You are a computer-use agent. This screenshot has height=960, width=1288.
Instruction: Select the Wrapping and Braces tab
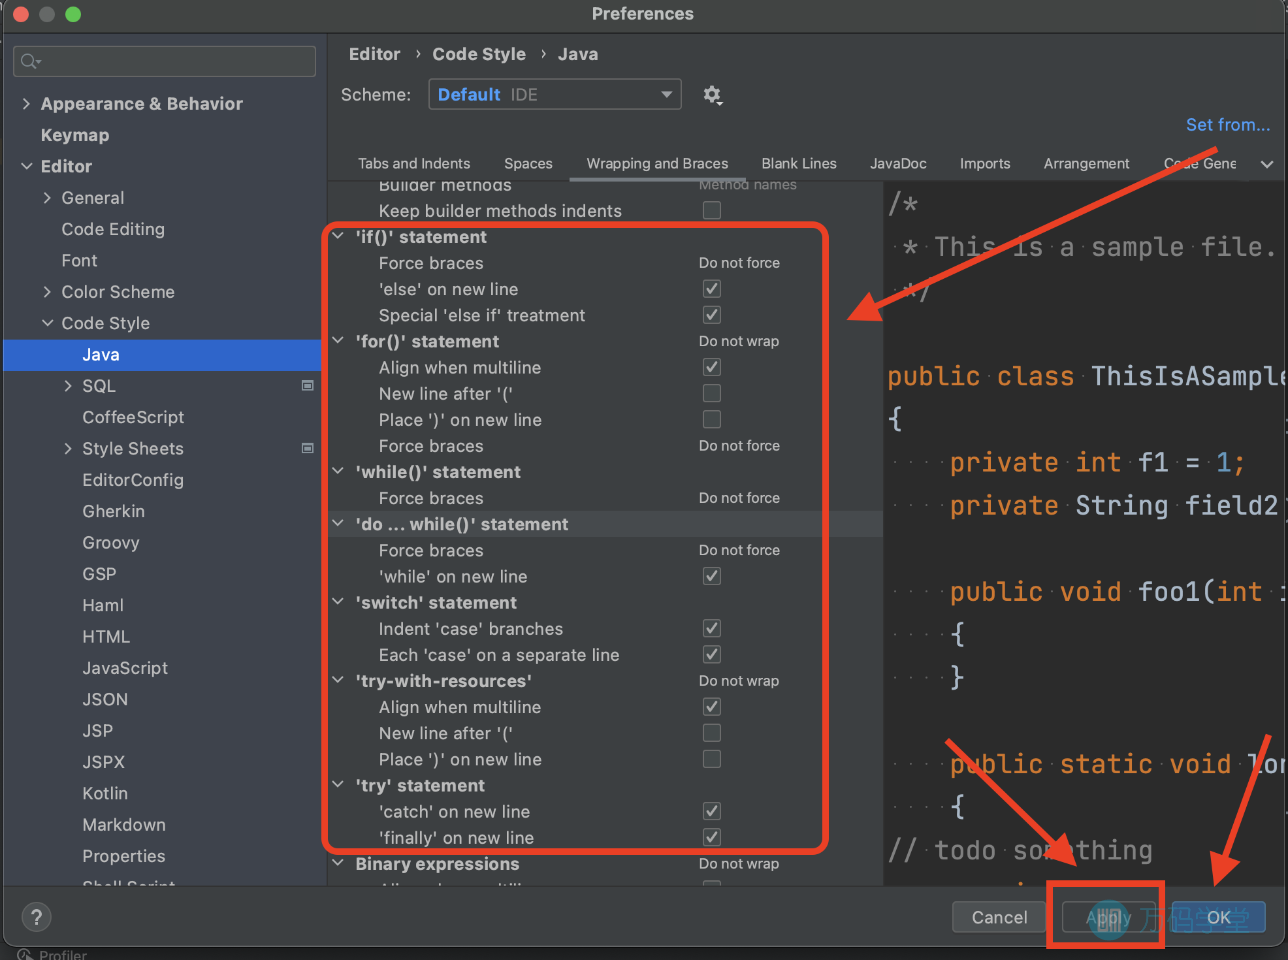coord(657,164)
